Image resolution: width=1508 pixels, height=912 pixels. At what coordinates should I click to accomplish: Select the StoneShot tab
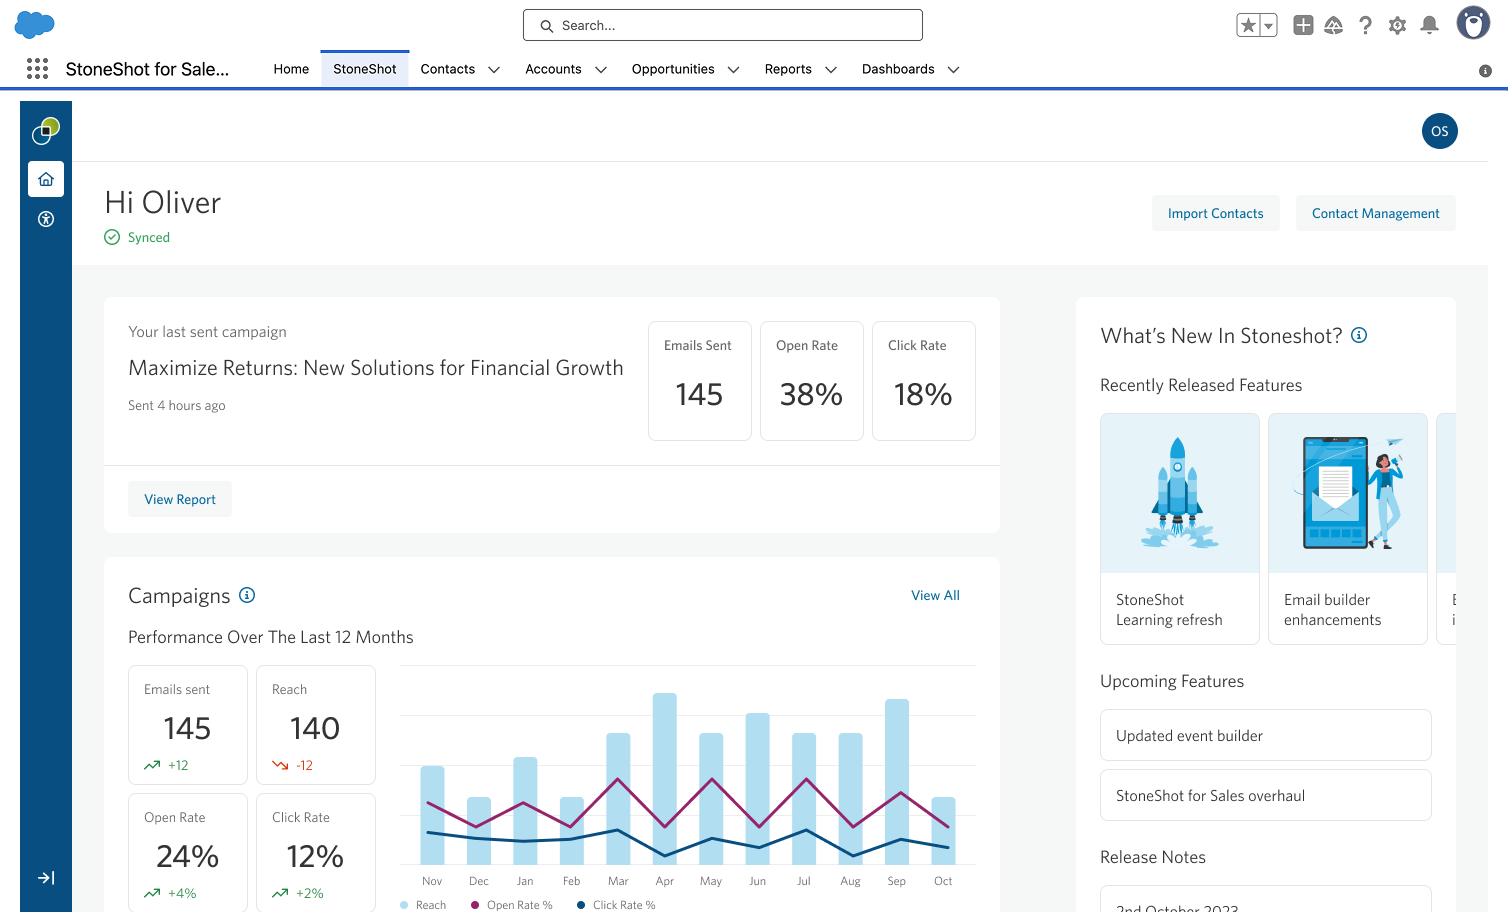tap(365, 69)
